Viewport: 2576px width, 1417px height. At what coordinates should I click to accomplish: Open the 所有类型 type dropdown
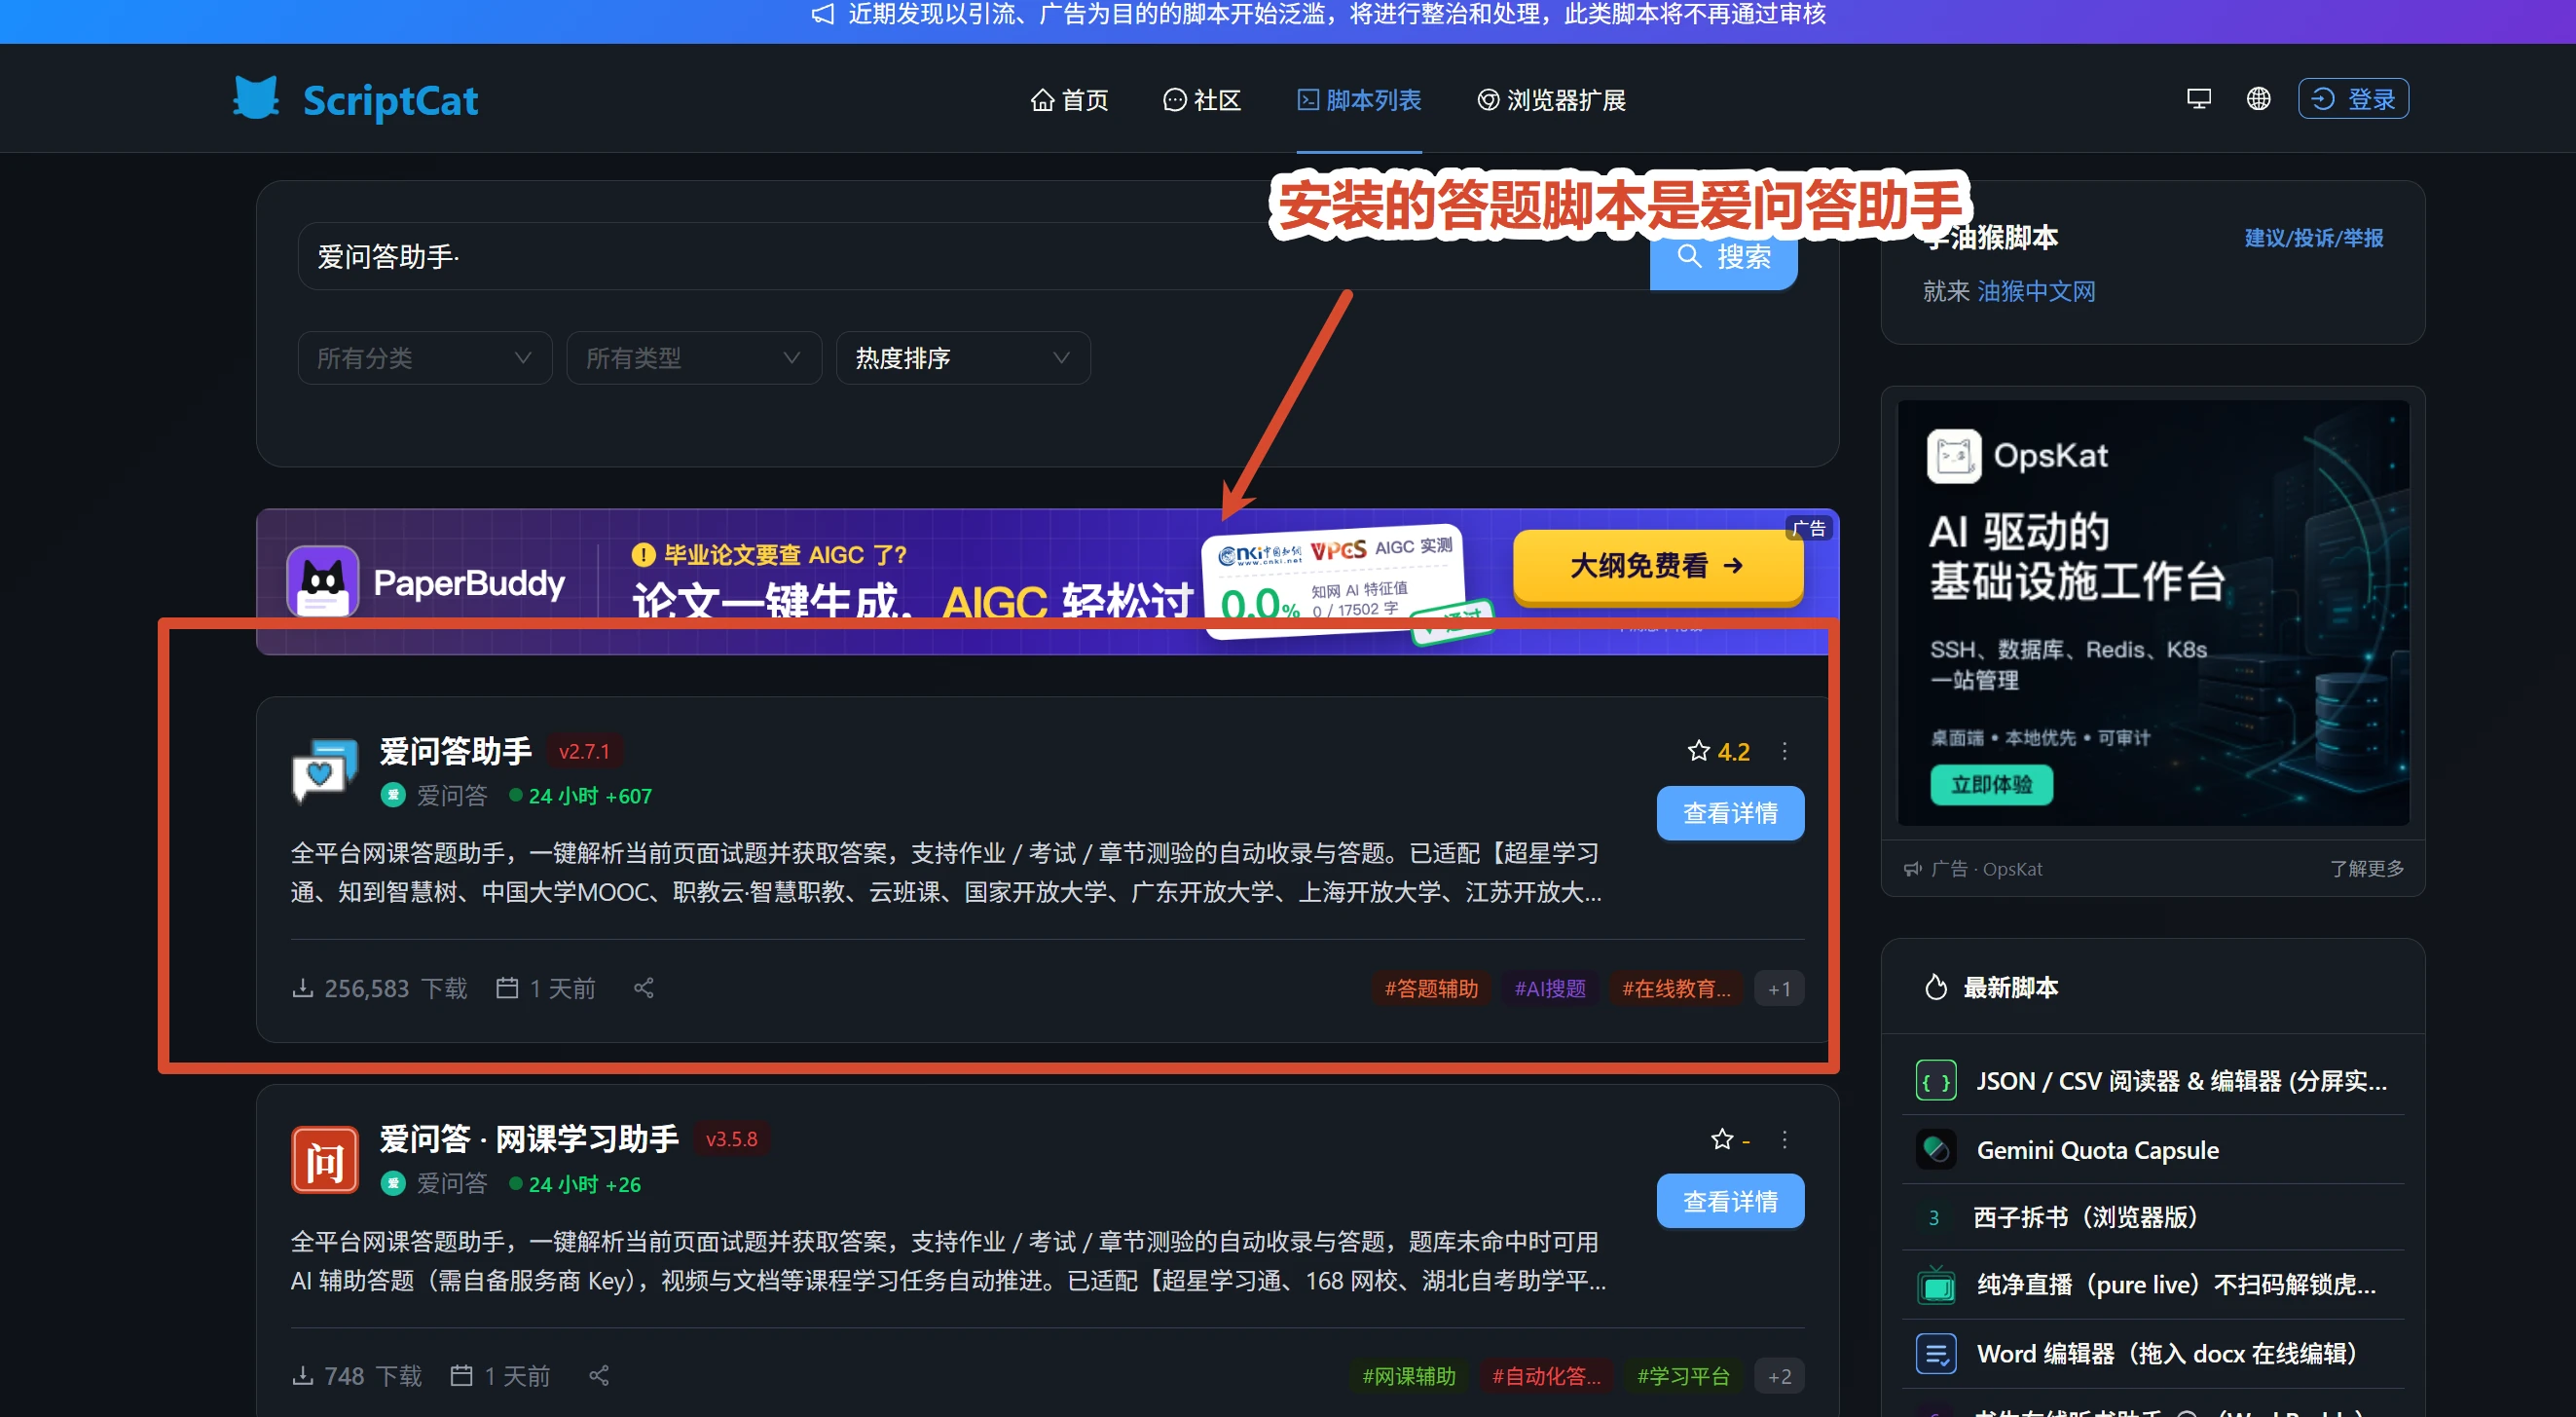(694, 358)
